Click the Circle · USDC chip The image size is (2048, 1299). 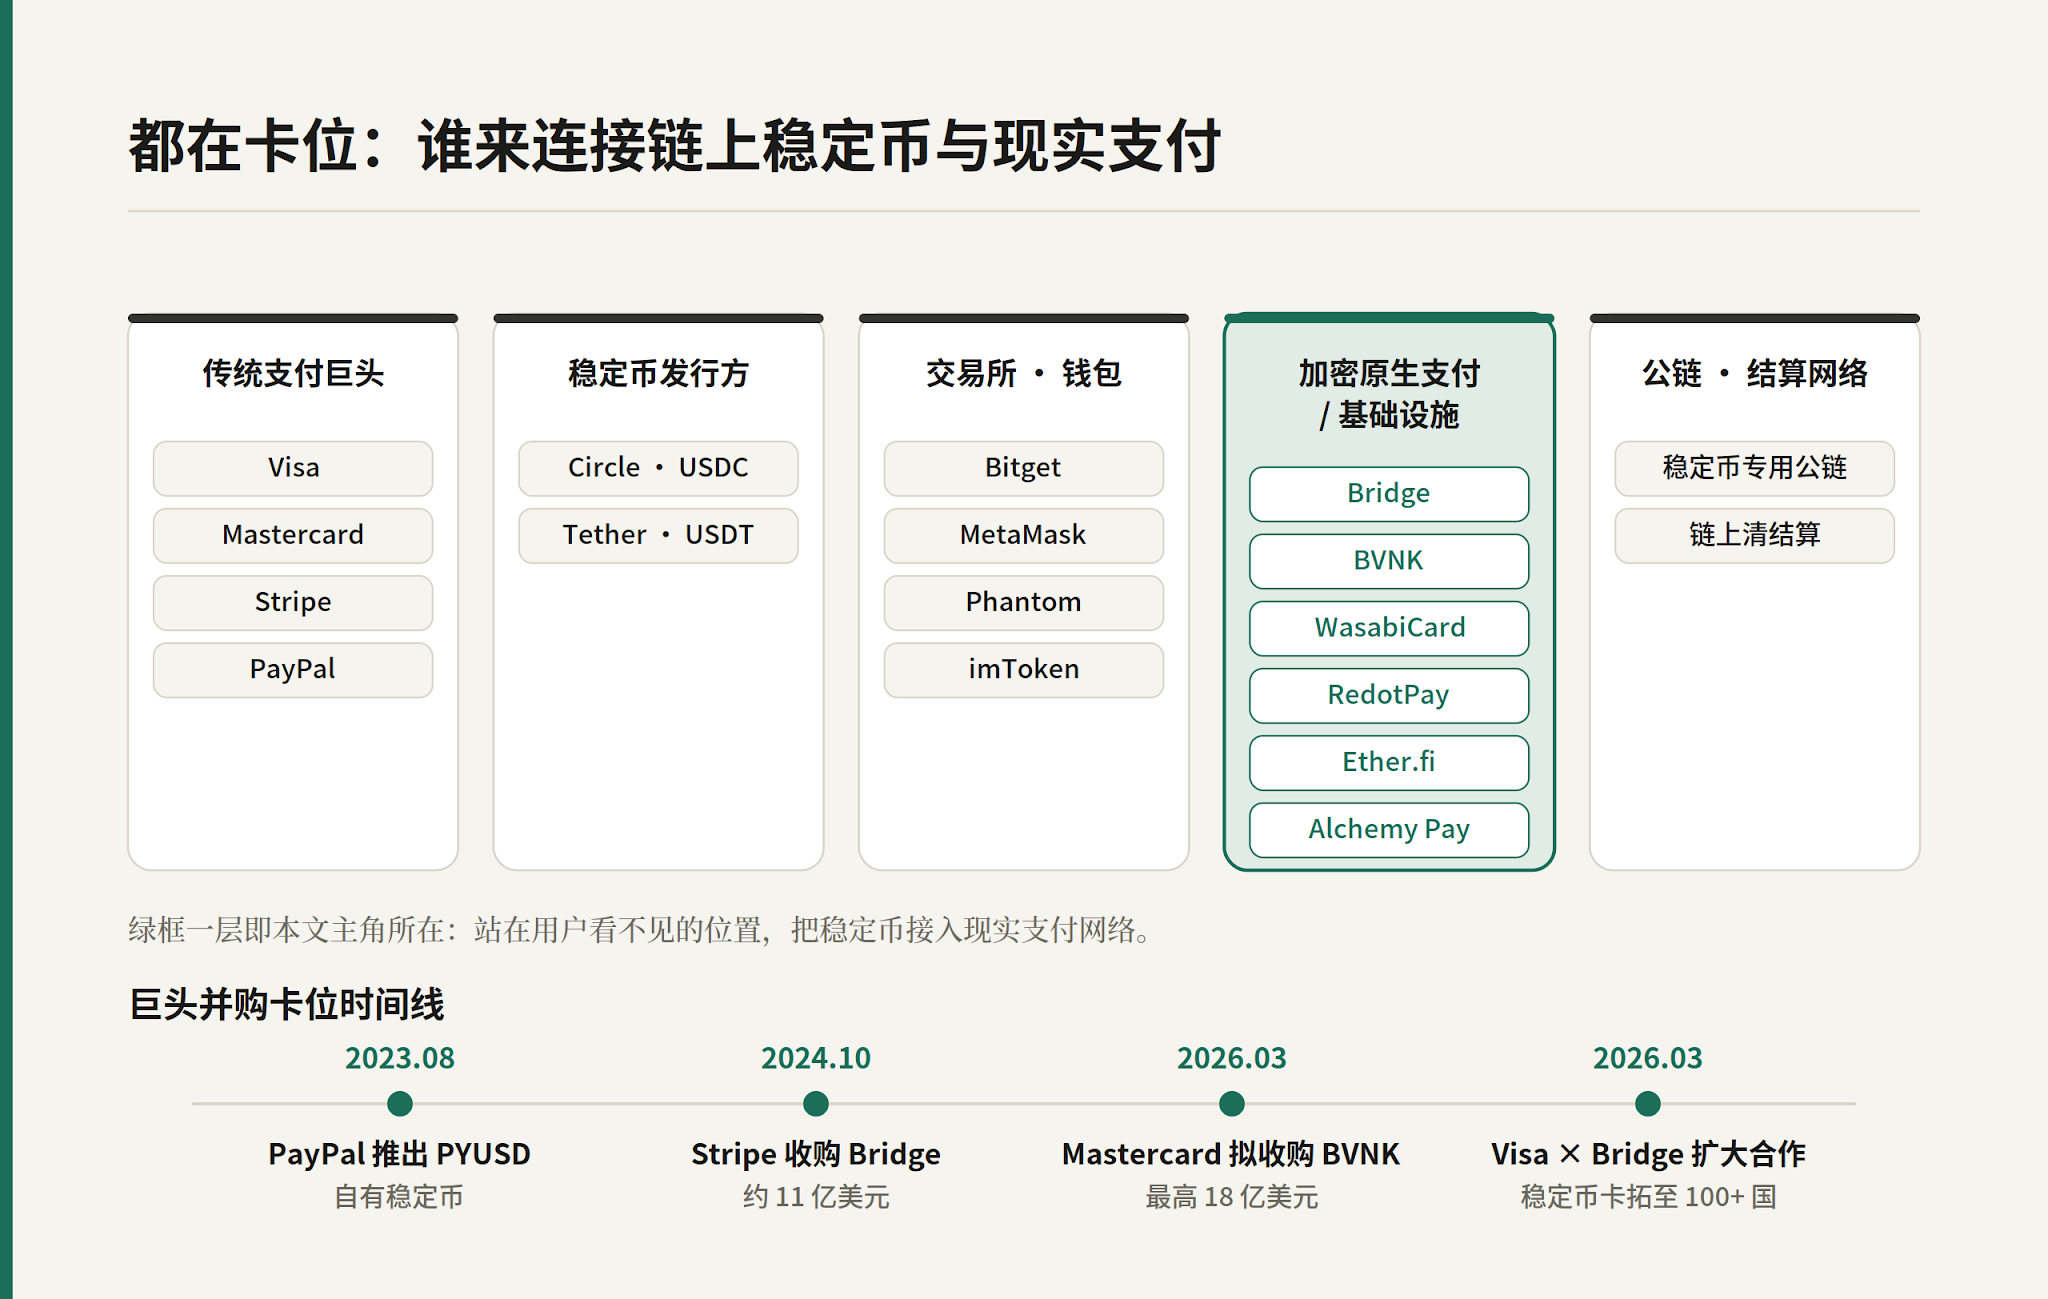point(658,468)
